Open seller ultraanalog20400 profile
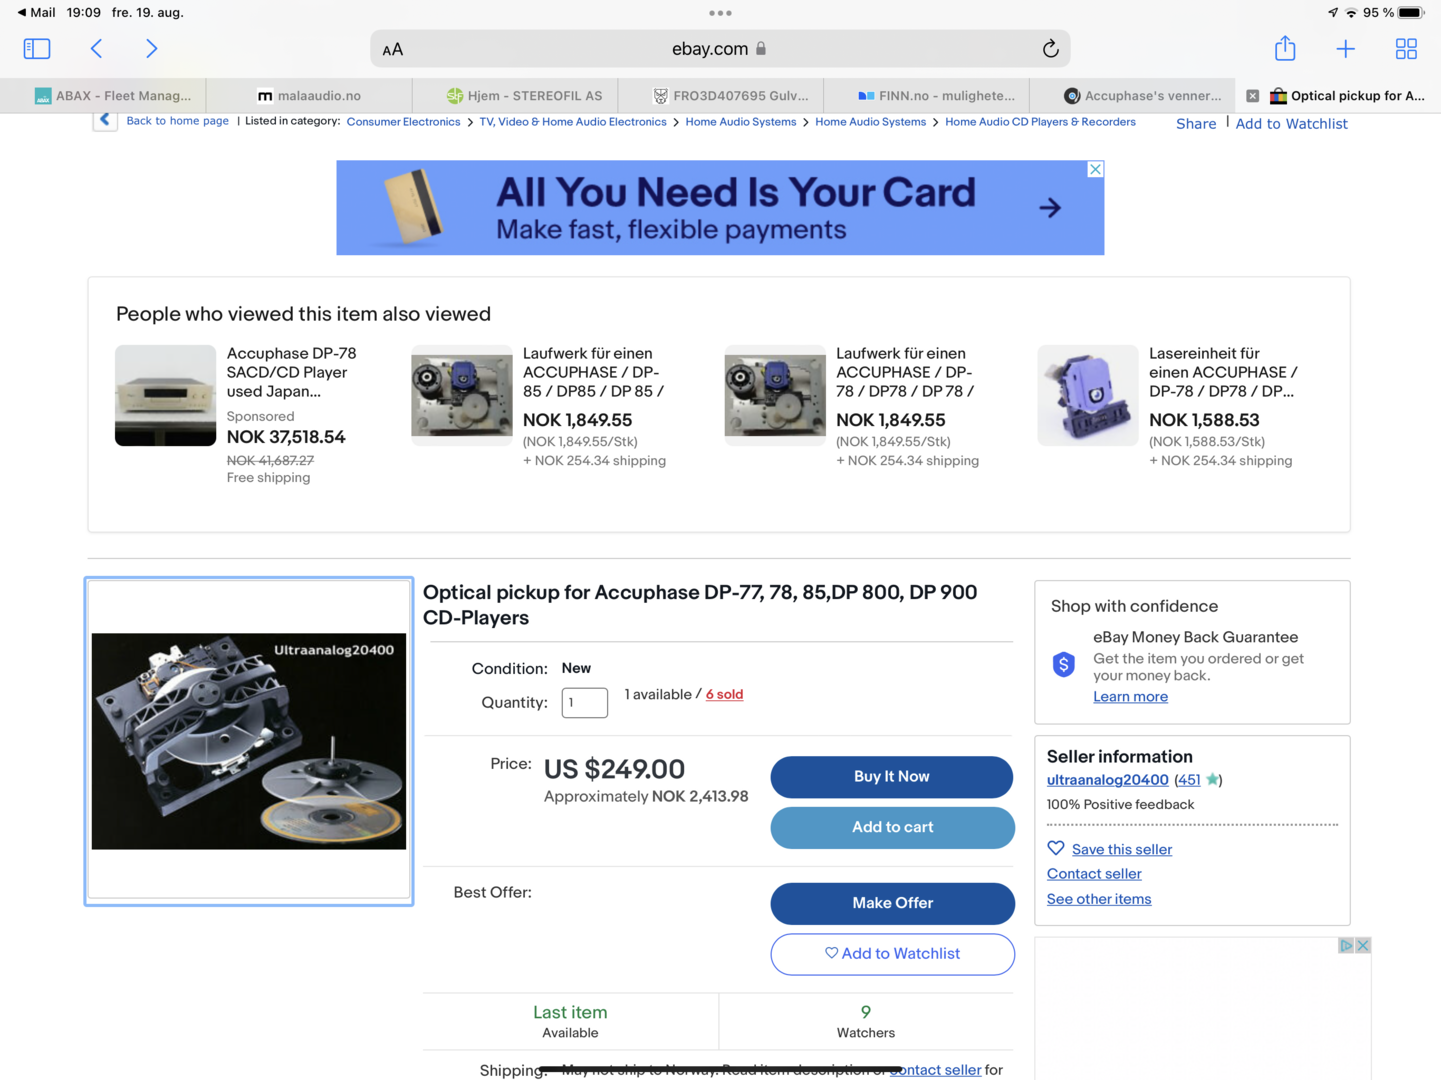This screenshot has height=1080, width=1441. pyautogui.click(x=1107, y=780)
